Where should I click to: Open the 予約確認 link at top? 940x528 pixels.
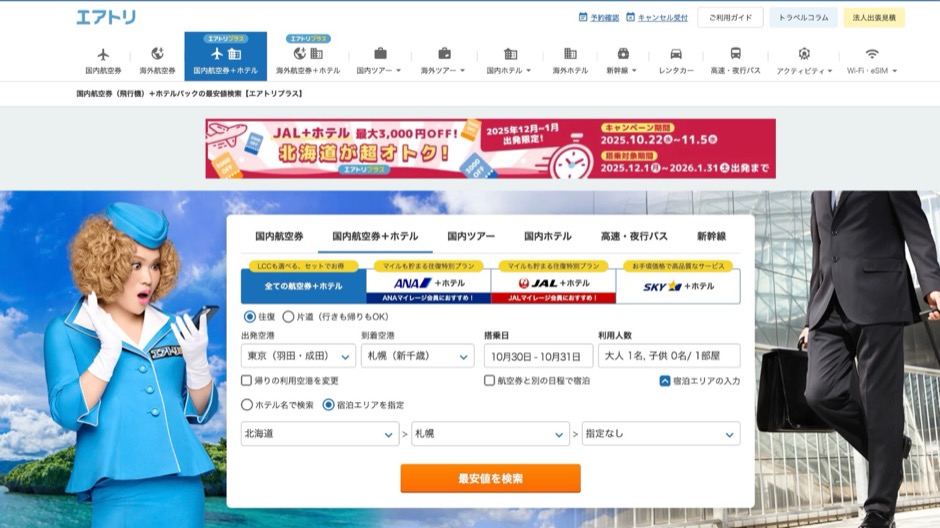[x=599, y=18]
